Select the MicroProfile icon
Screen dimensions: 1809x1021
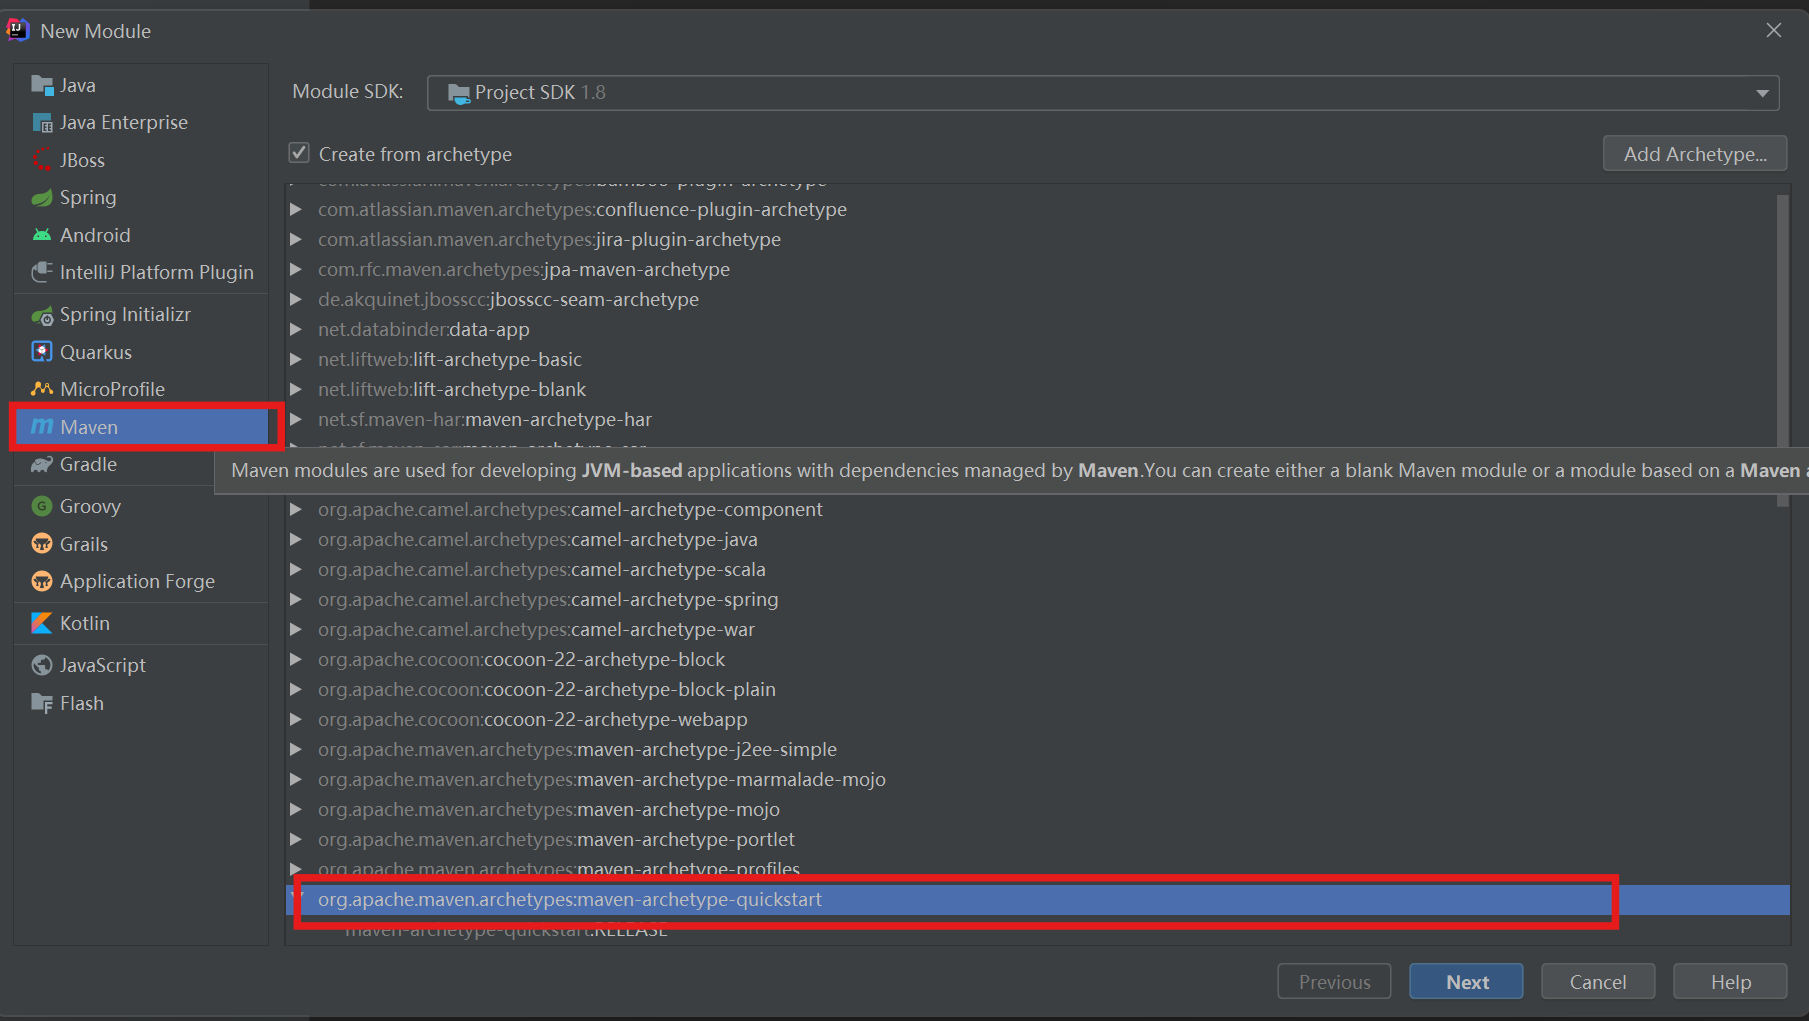42,389
